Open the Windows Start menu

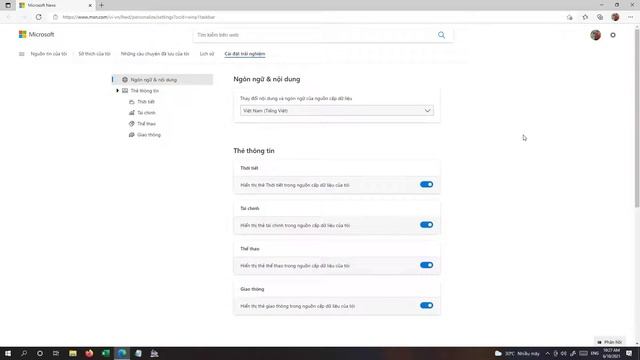point(8,353)
